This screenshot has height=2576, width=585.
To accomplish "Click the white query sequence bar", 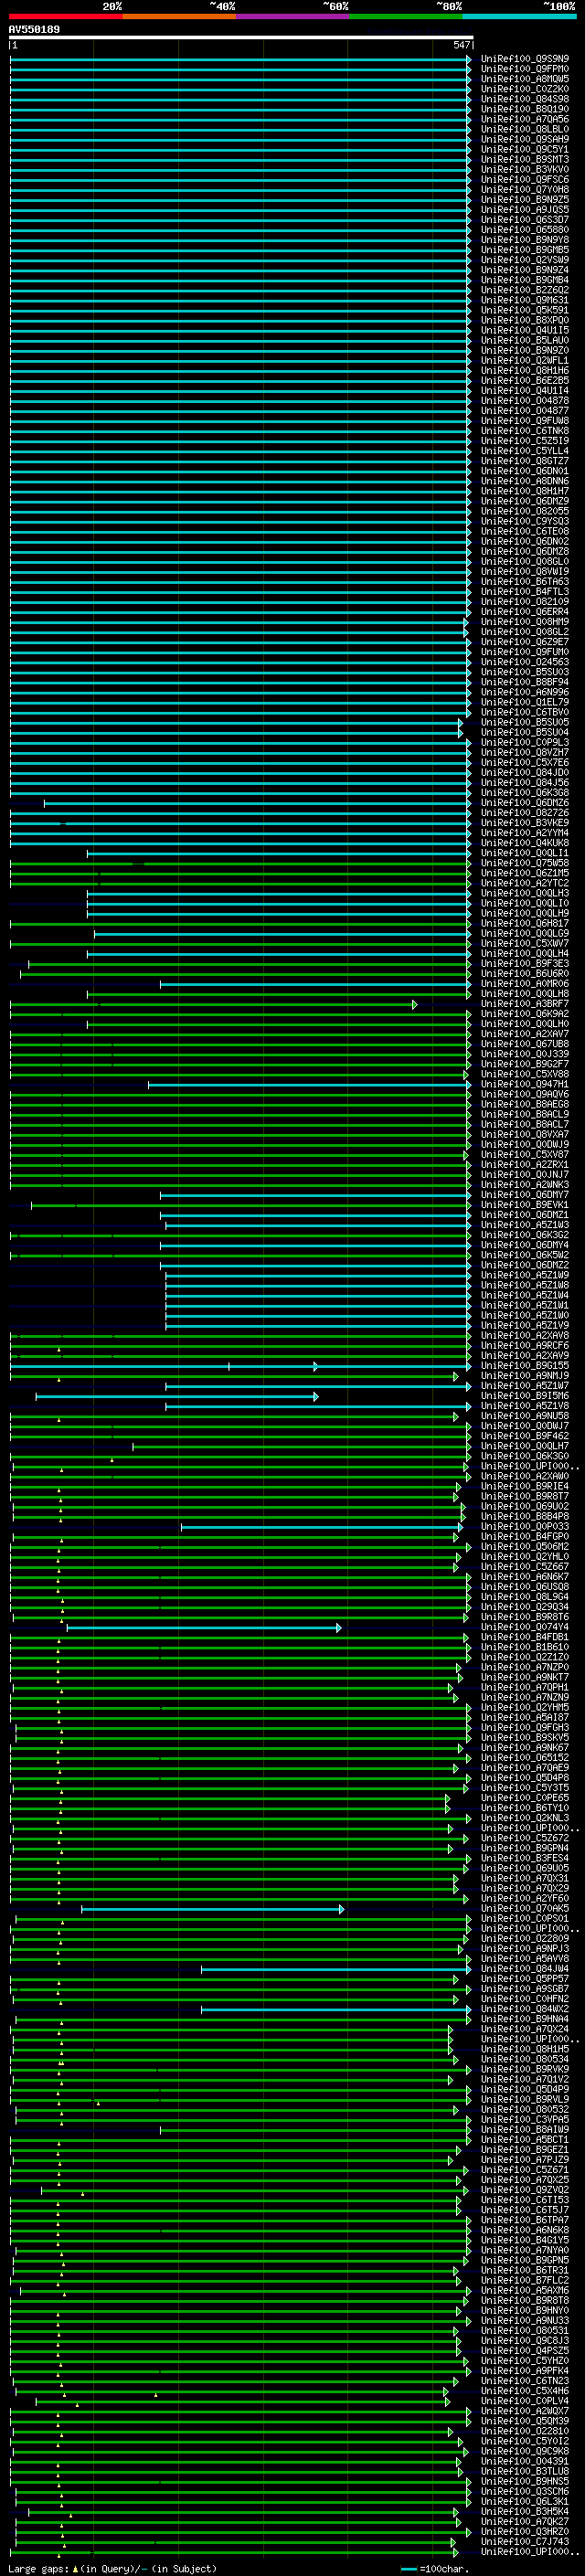I will tap(241, 38).
